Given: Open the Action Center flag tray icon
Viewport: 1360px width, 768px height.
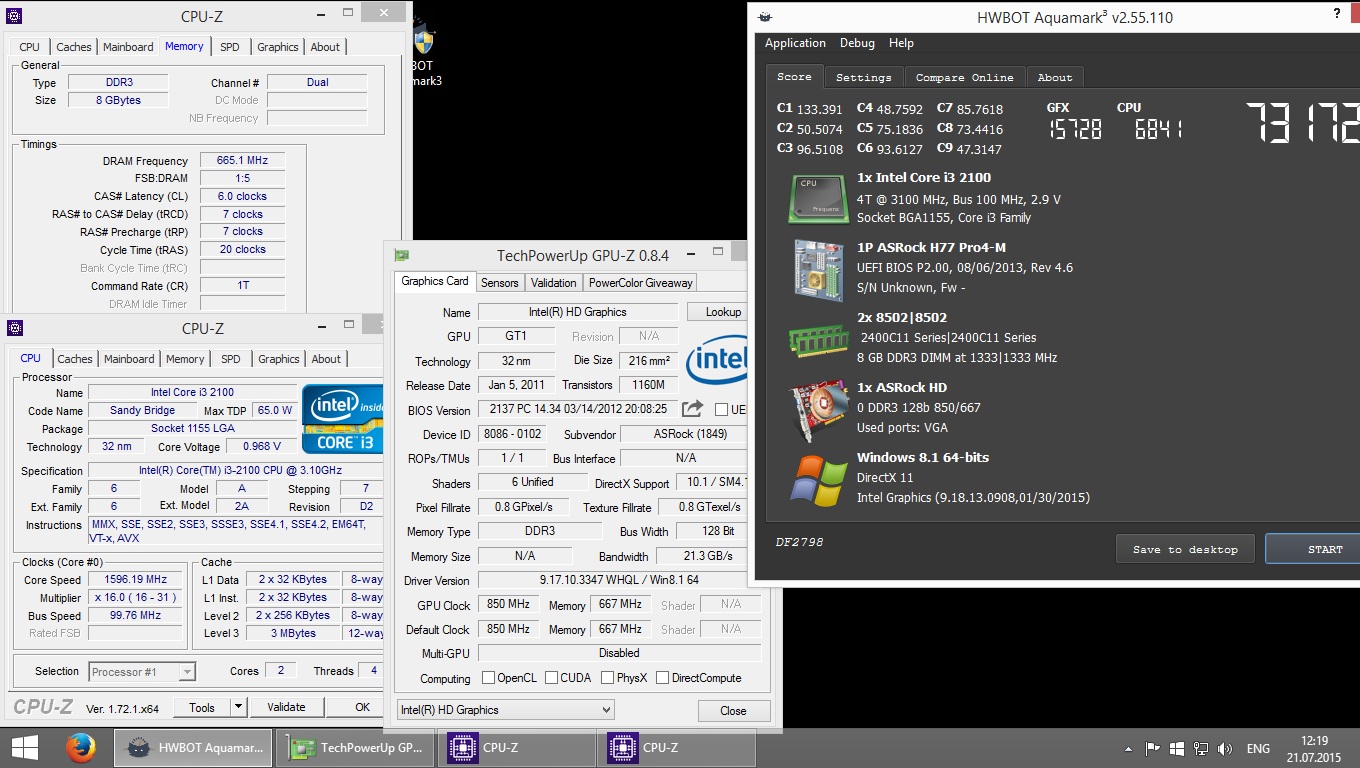Looking at the screenshot, I should (x=1152, y=748).
